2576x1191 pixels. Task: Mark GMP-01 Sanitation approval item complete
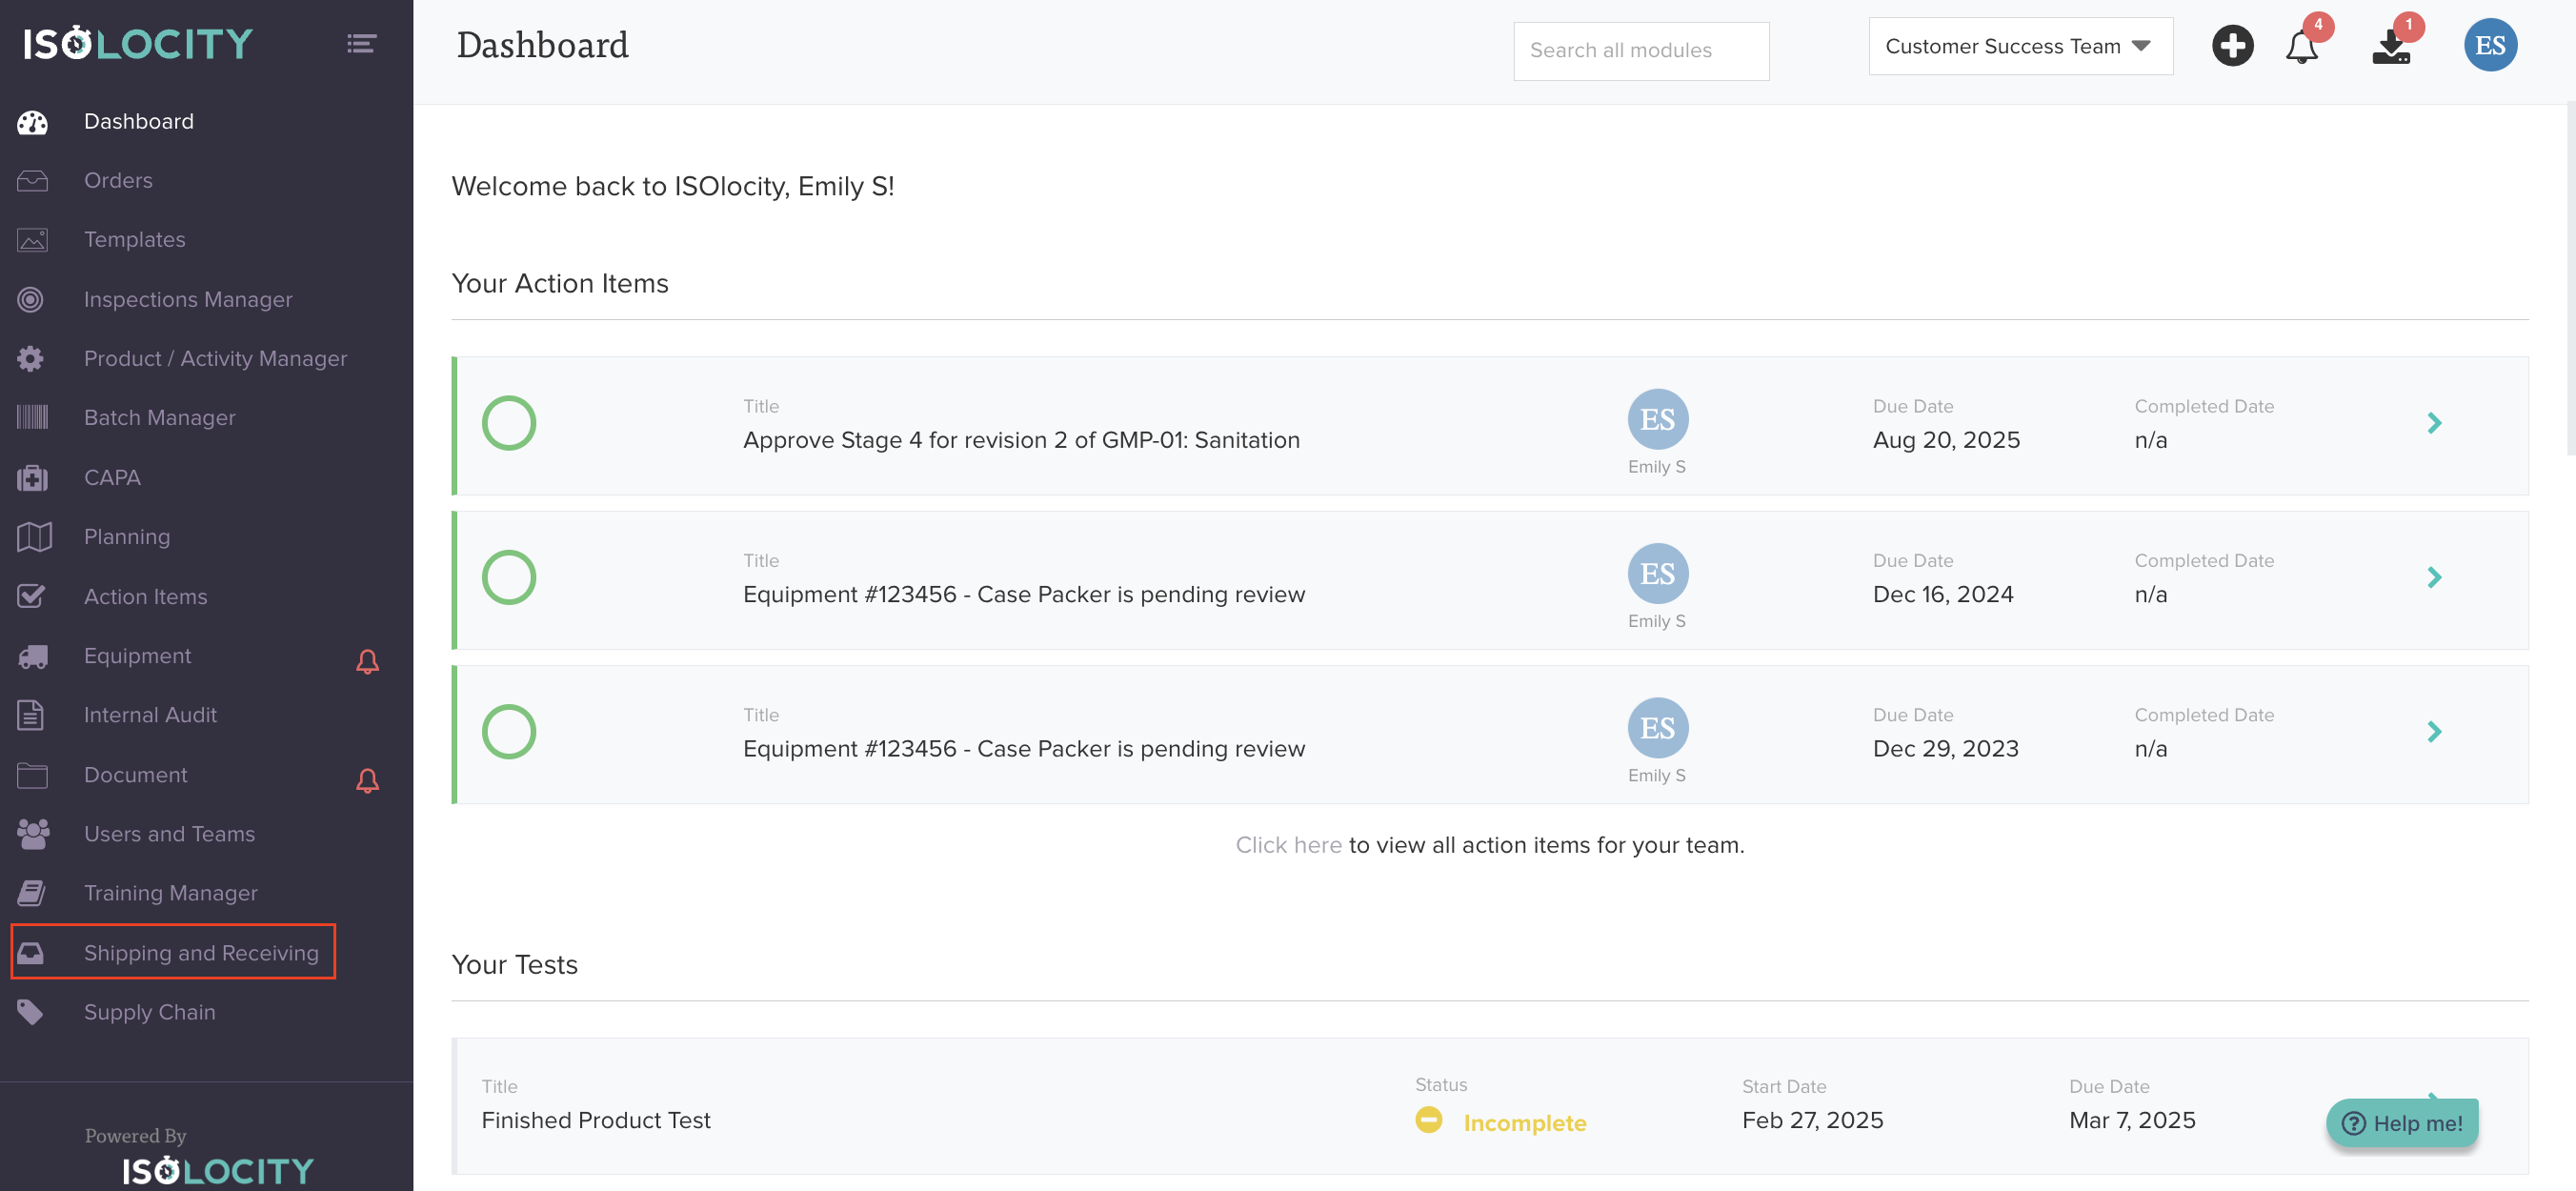(x=509, y=424)
